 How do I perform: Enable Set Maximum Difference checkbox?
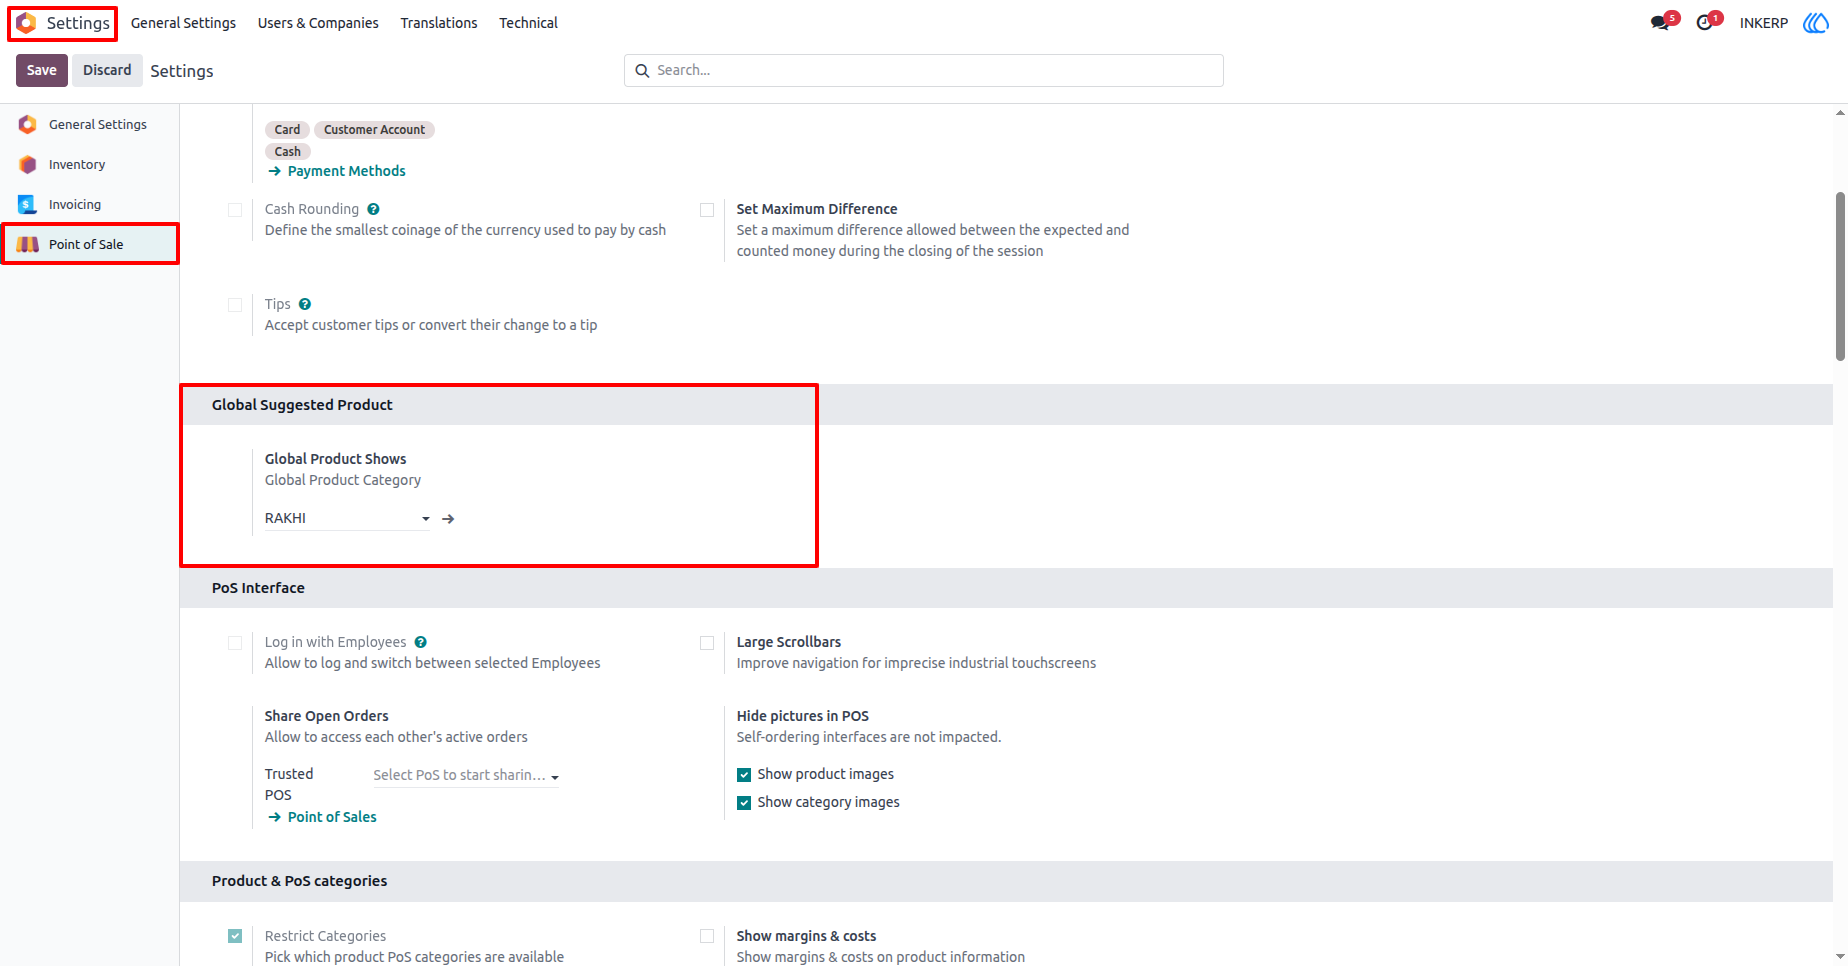707,210
